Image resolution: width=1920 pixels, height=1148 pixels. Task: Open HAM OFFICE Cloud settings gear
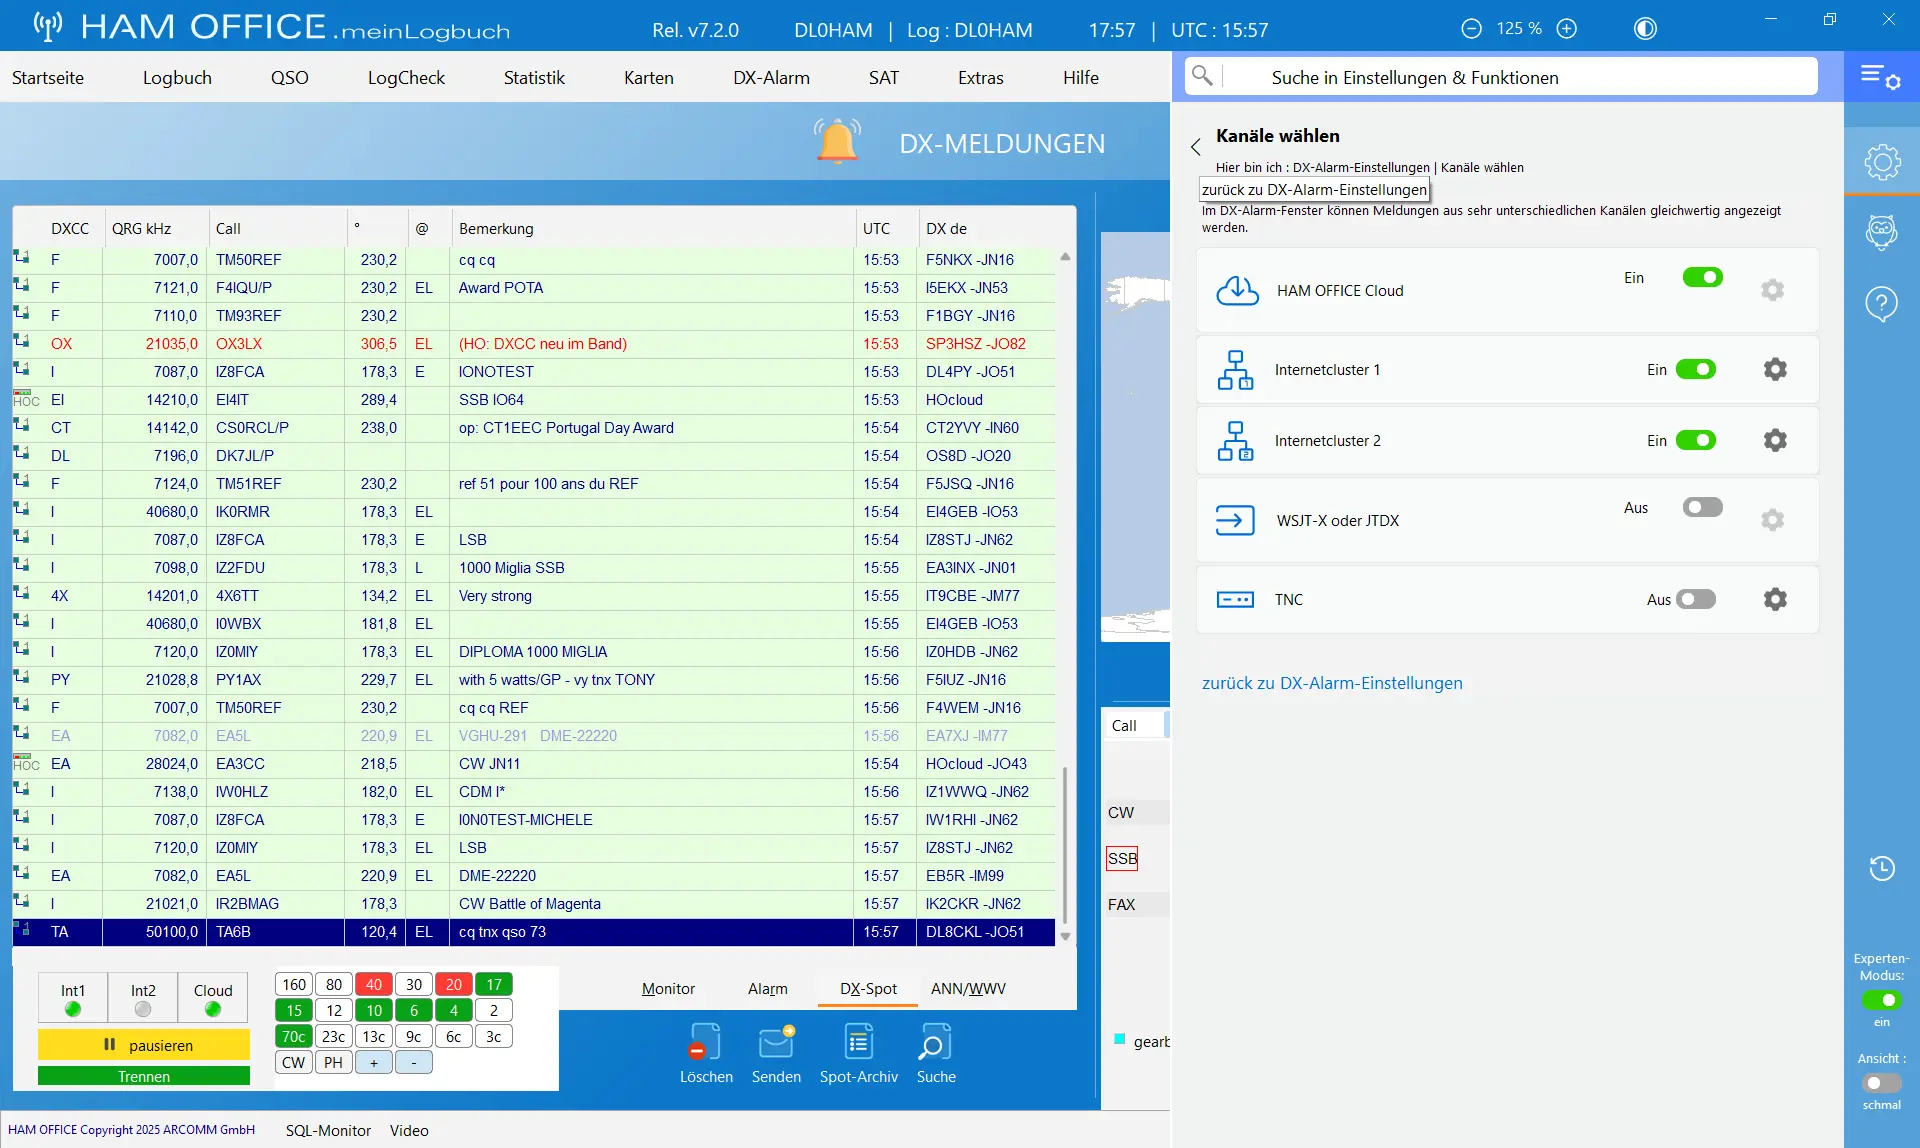(x=1772, y=290)
